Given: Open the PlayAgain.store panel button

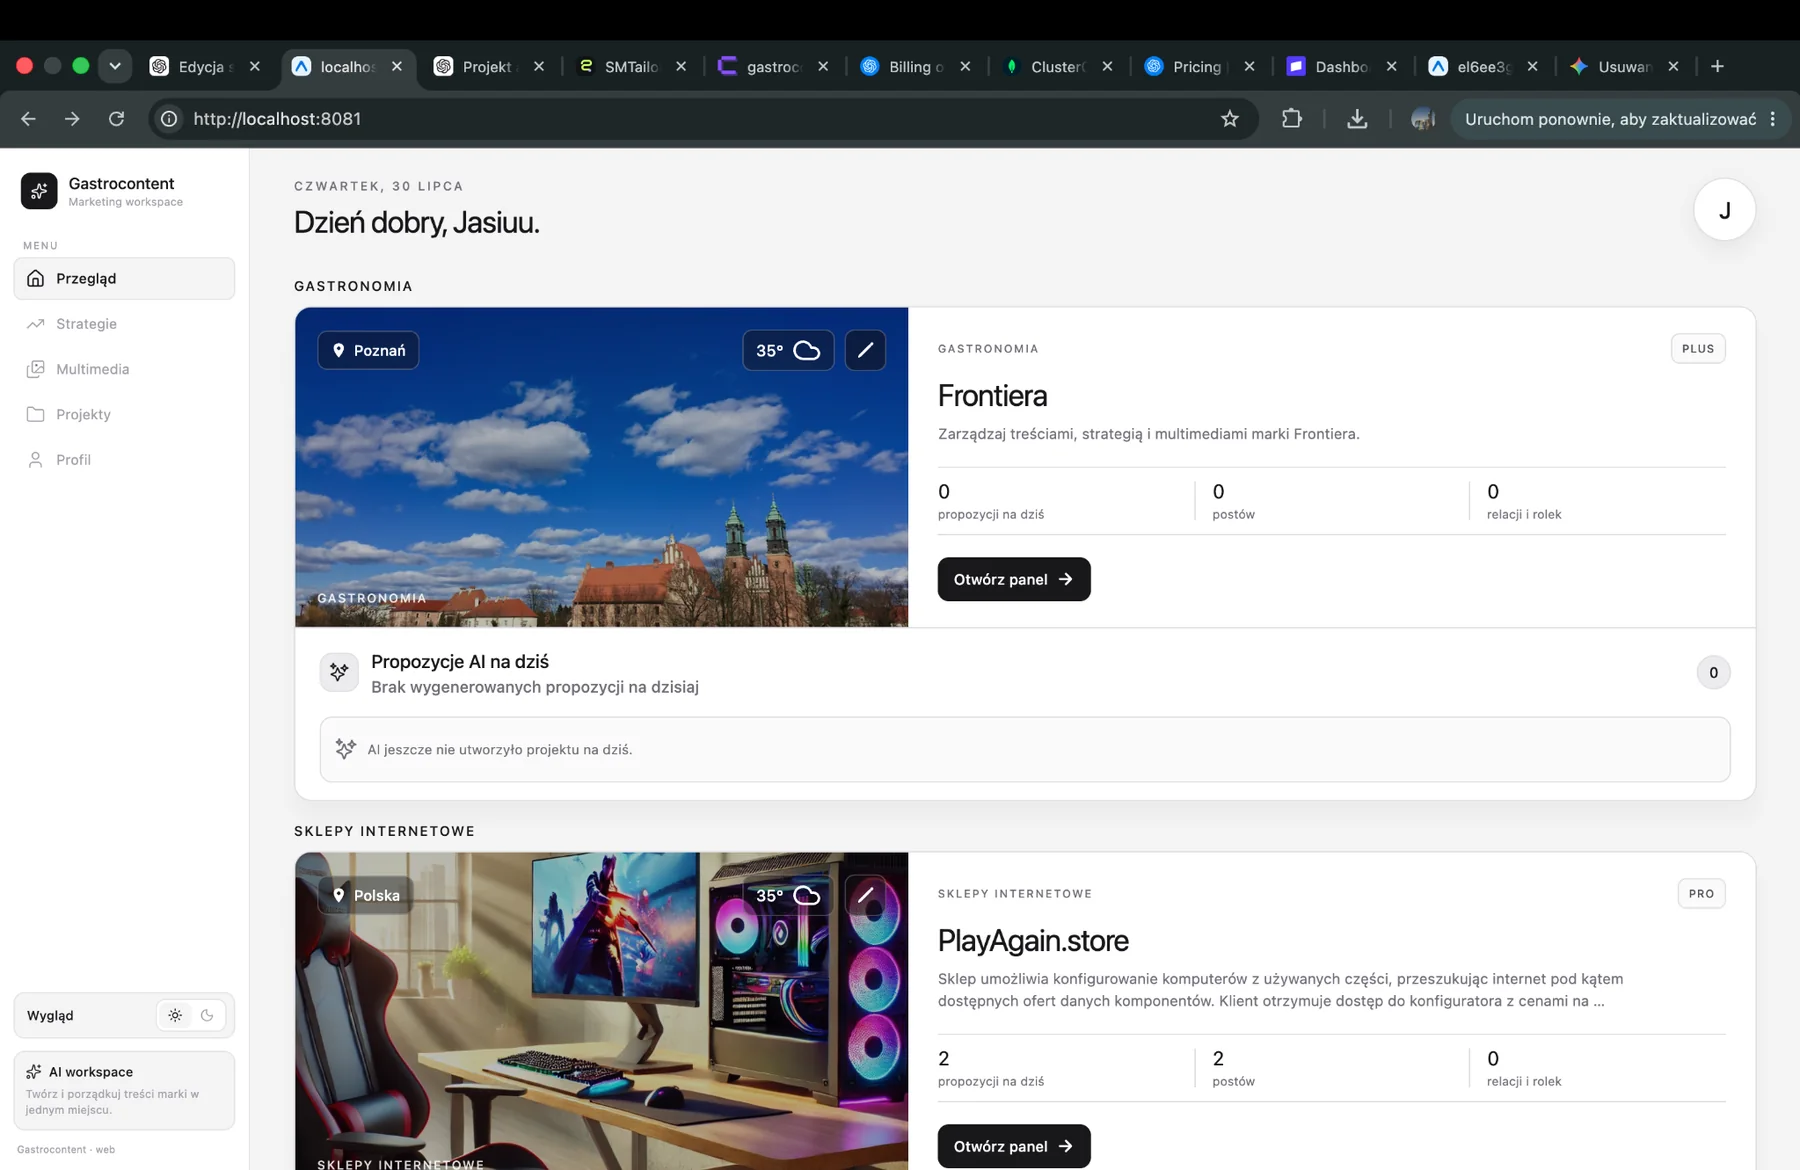Looking at the screenshot, I should [x=1014, y=1146].
